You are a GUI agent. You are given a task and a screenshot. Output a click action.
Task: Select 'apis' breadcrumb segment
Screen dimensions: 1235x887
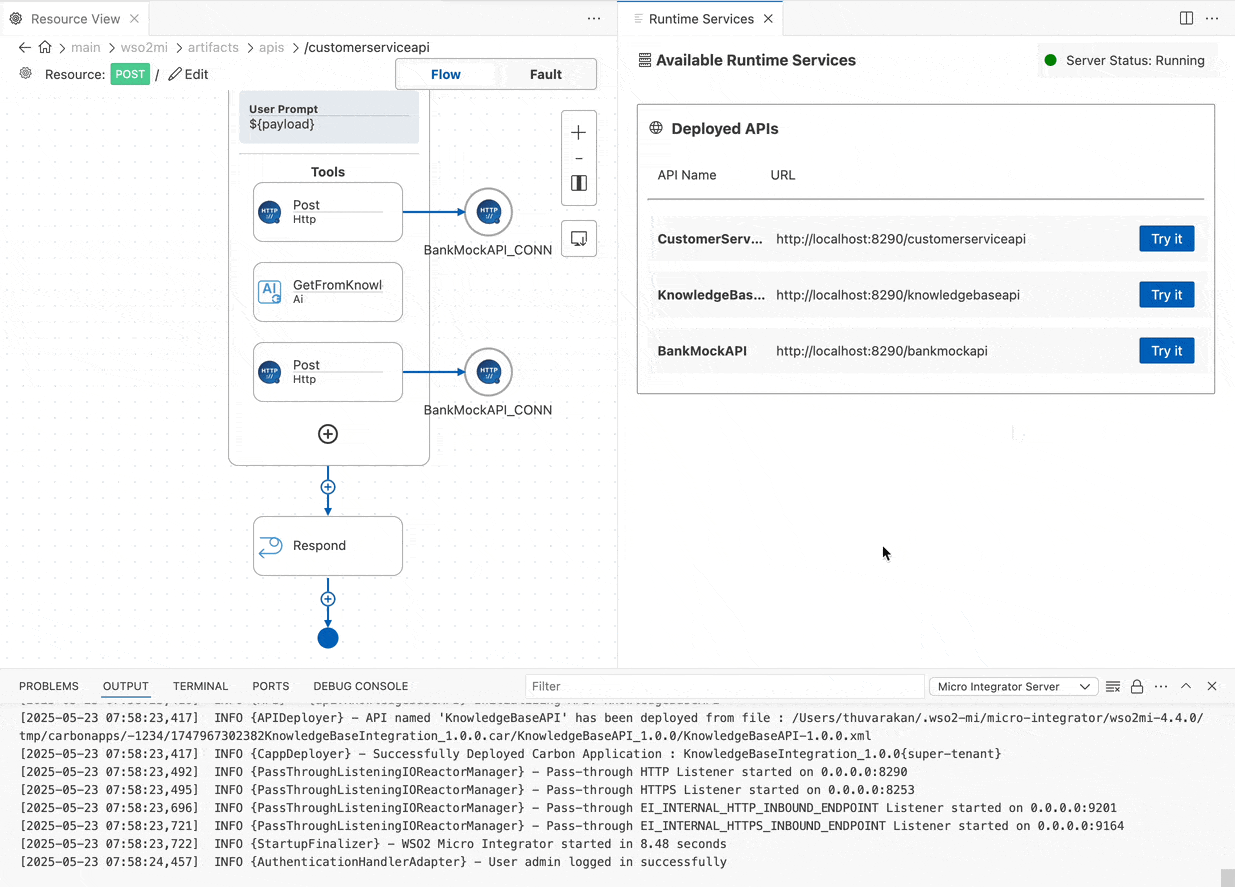(x=272, y=47)
